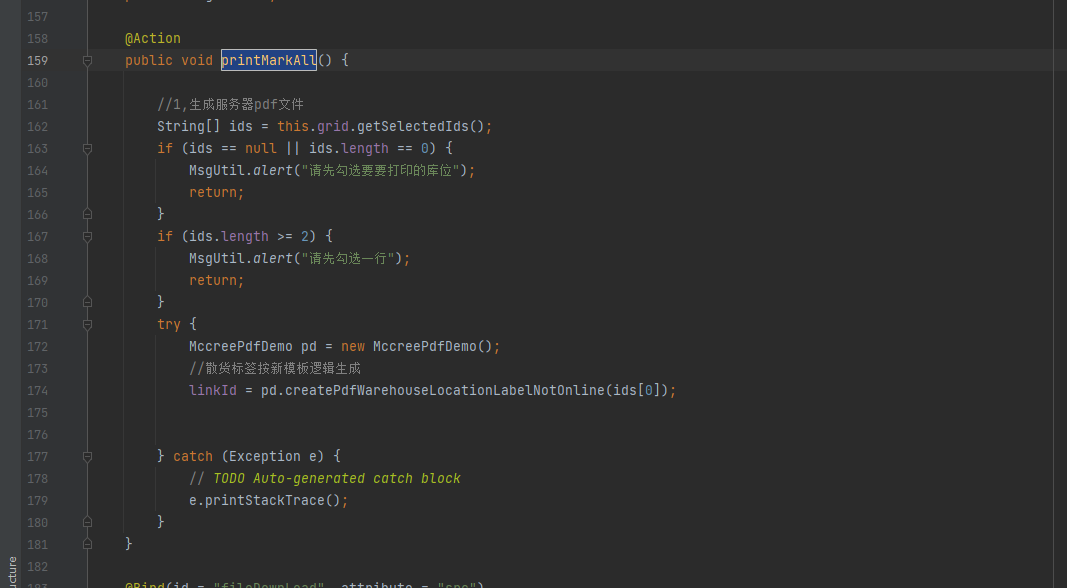The image size is (1067, 588).
Task: Click MccreePdfDemo pd variable declaration
Action: tap(252, 346)
